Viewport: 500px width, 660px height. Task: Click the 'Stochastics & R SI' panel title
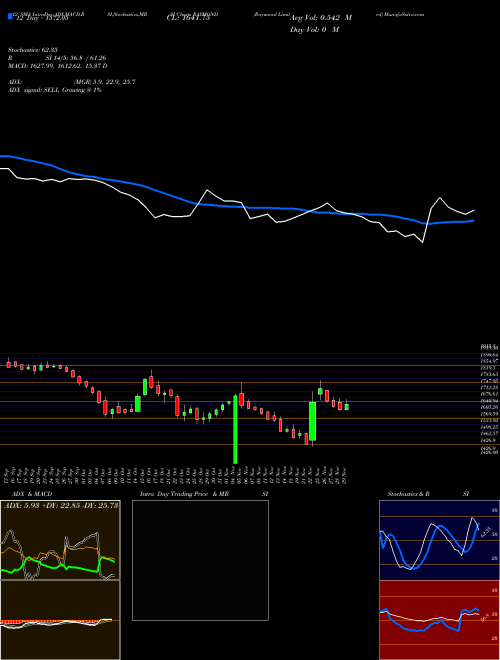click(x=428, y=494)
